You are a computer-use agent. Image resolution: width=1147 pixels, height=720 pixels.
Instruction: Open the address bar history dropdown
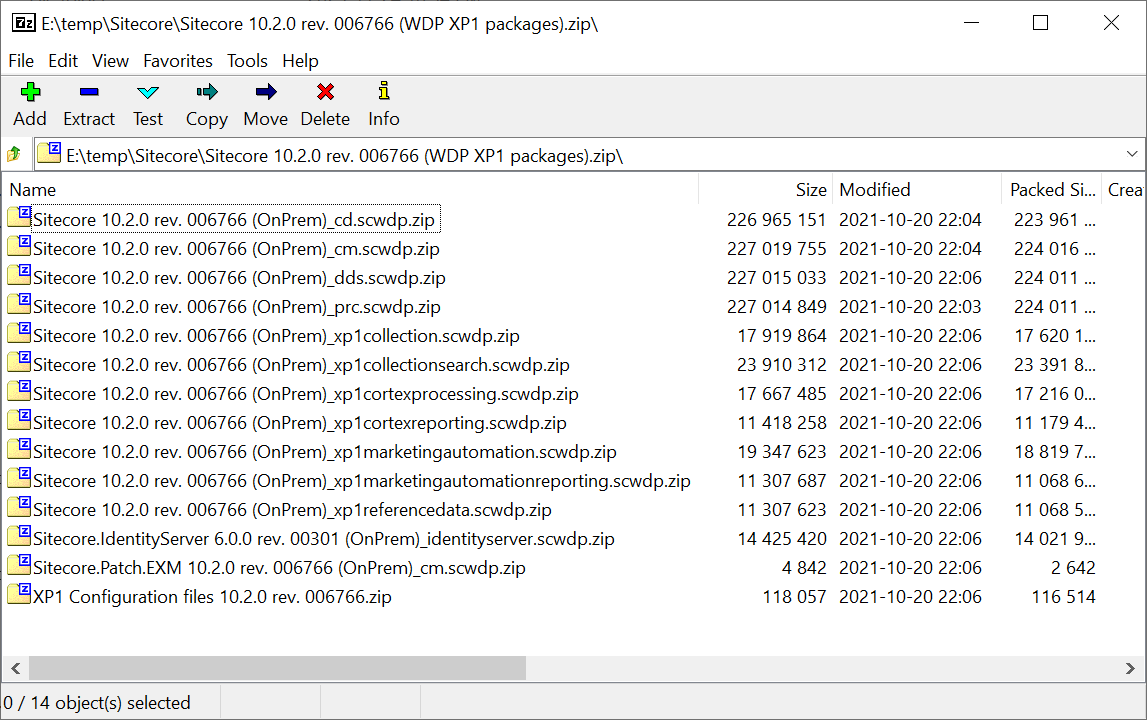(x=1131, y=154)
